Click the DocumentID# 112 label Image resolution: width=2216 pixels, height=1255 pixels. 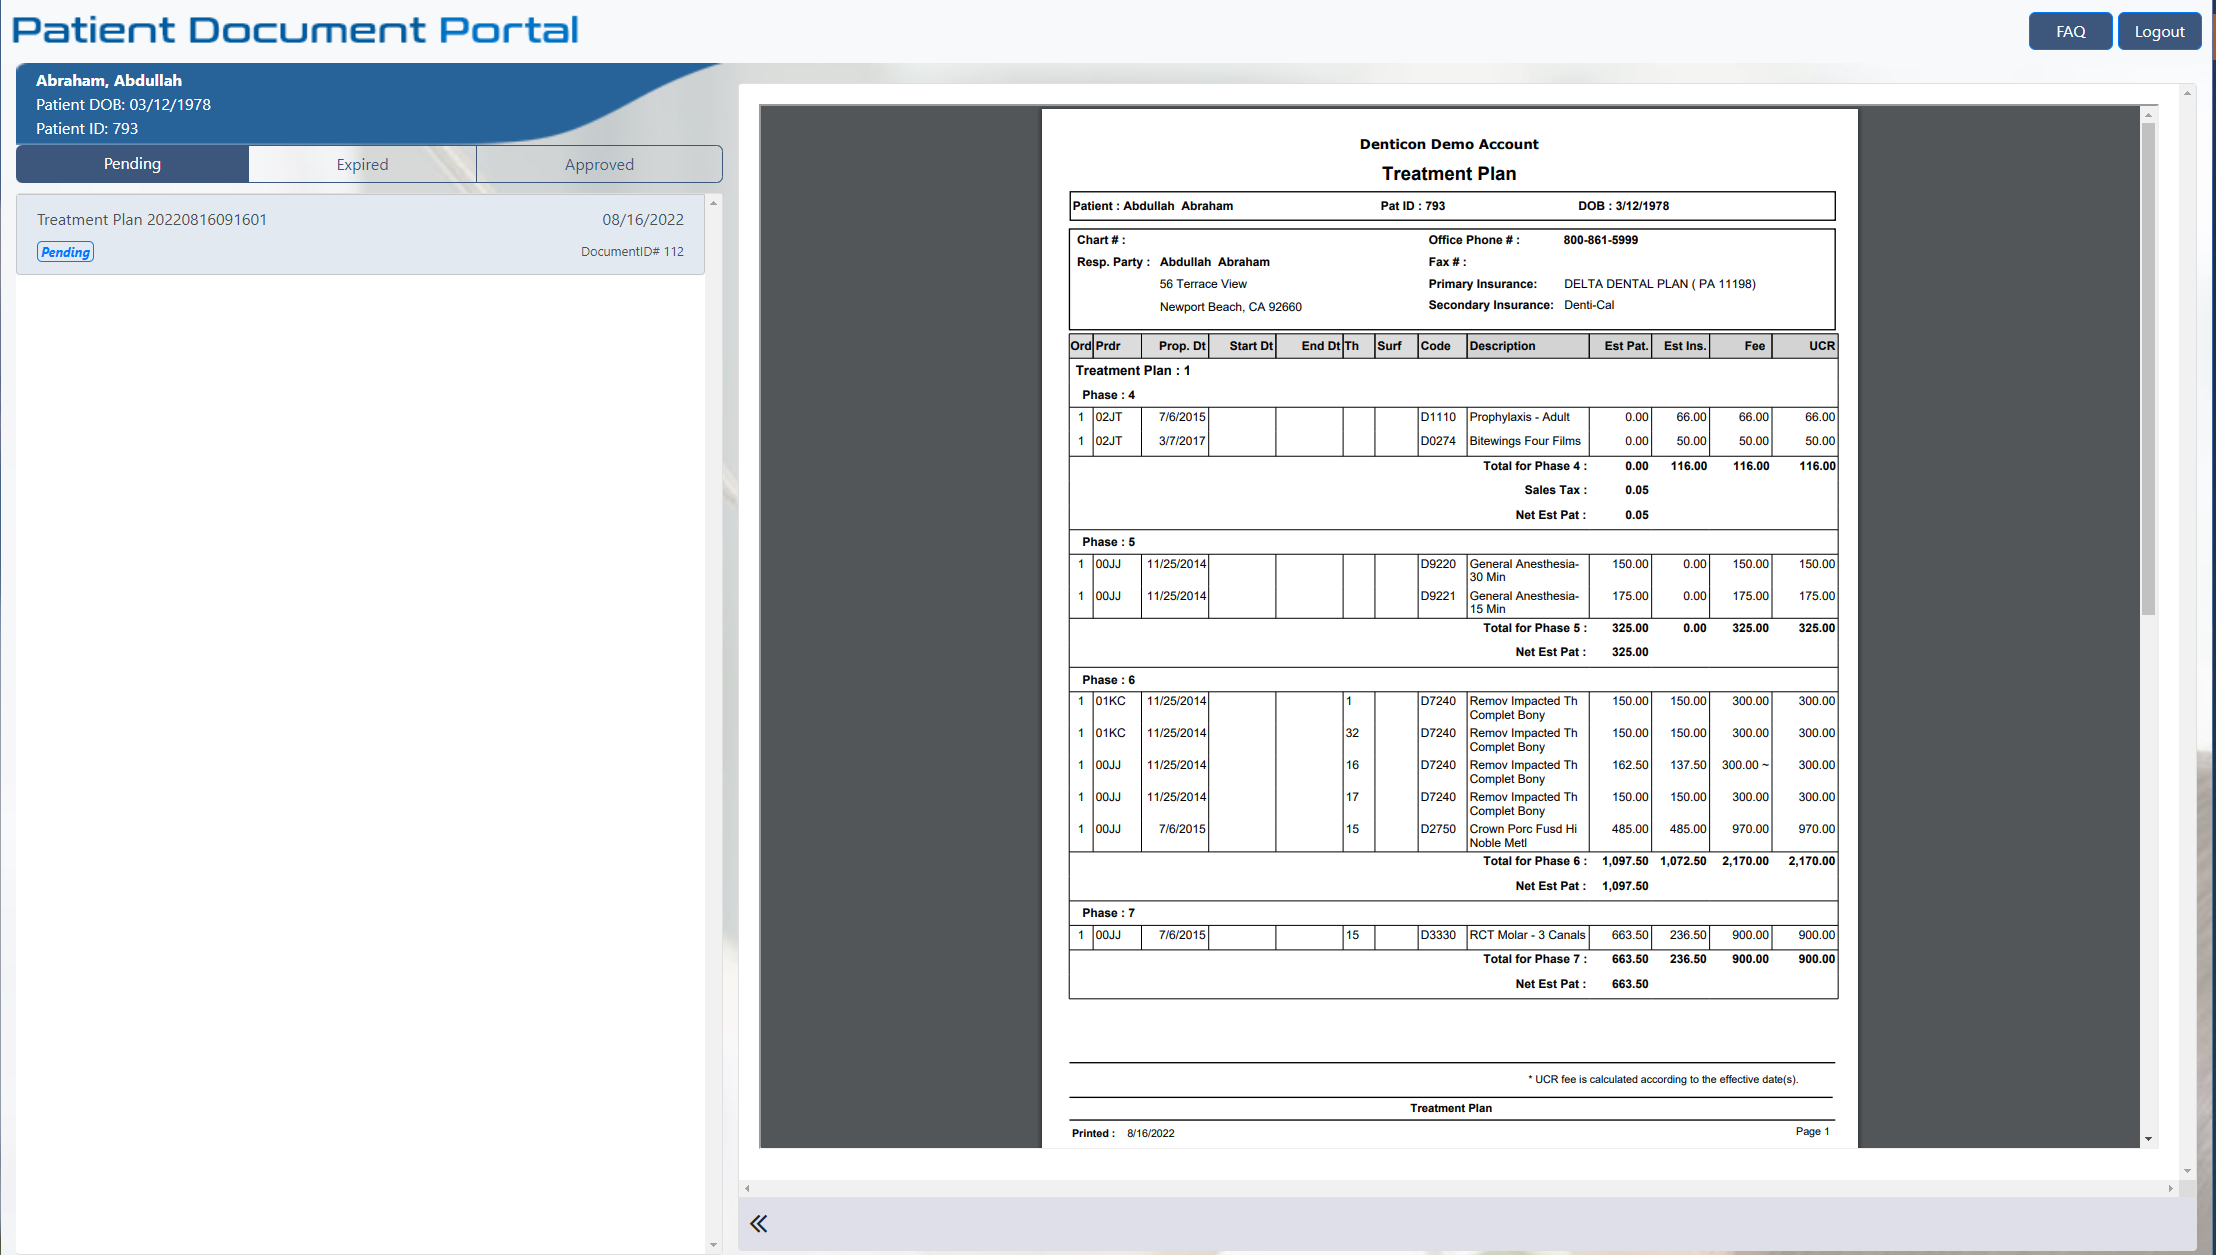tap(632, 252)
